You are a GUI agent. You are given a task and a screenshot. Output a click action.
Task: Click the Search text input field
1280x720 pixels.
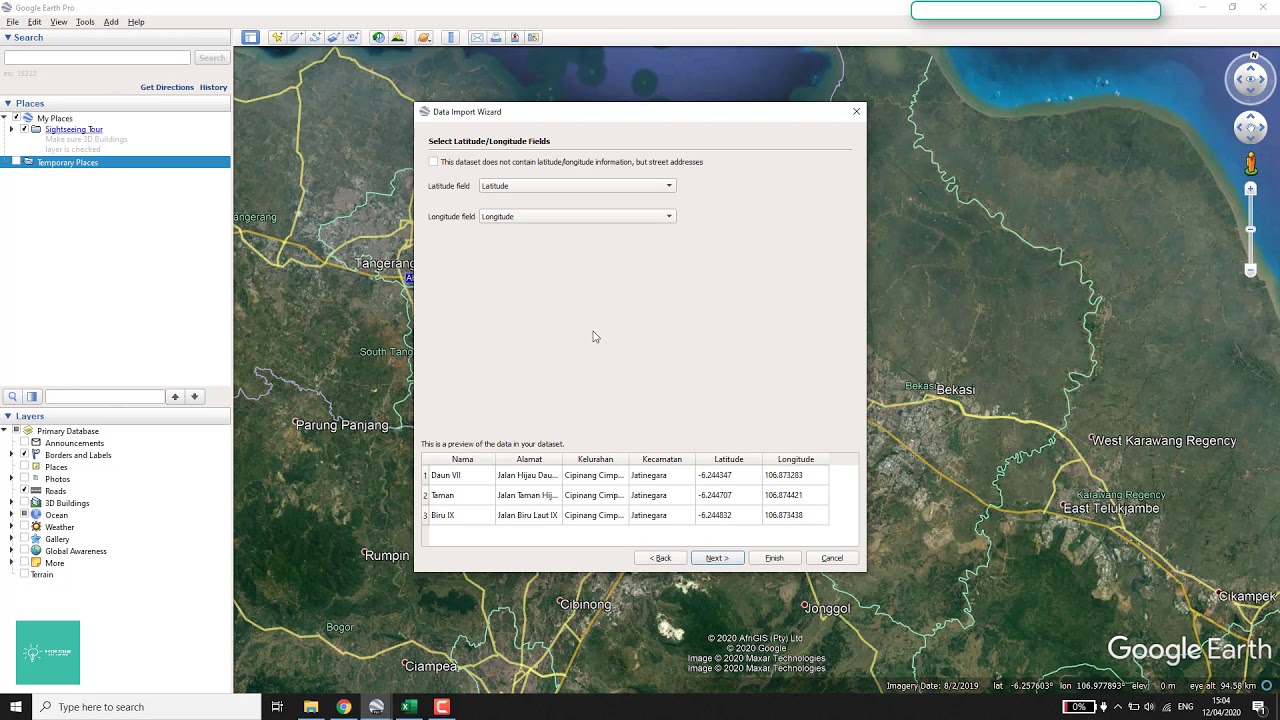(97, 58)
